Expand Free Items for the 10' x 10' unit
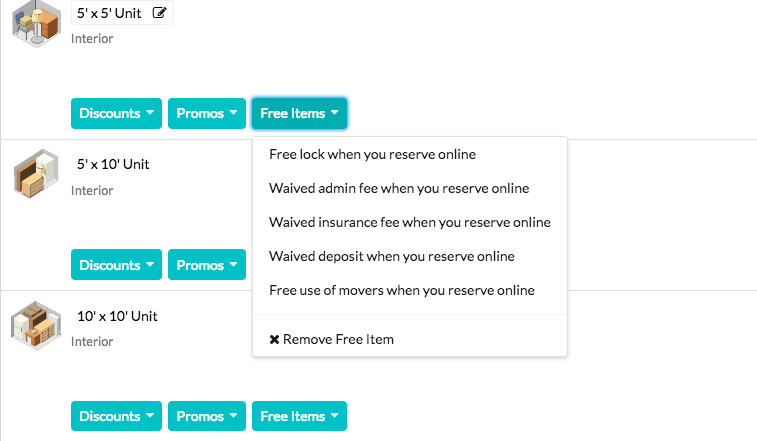 pos(299,416)
